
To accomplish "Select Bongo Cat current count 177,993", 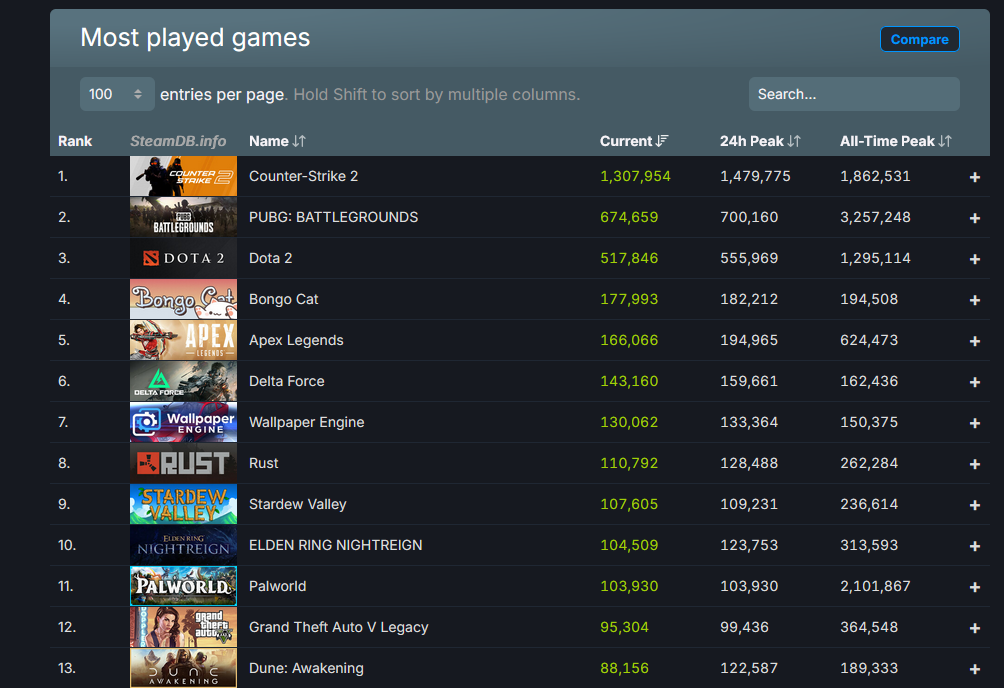I will coord(629,299).
